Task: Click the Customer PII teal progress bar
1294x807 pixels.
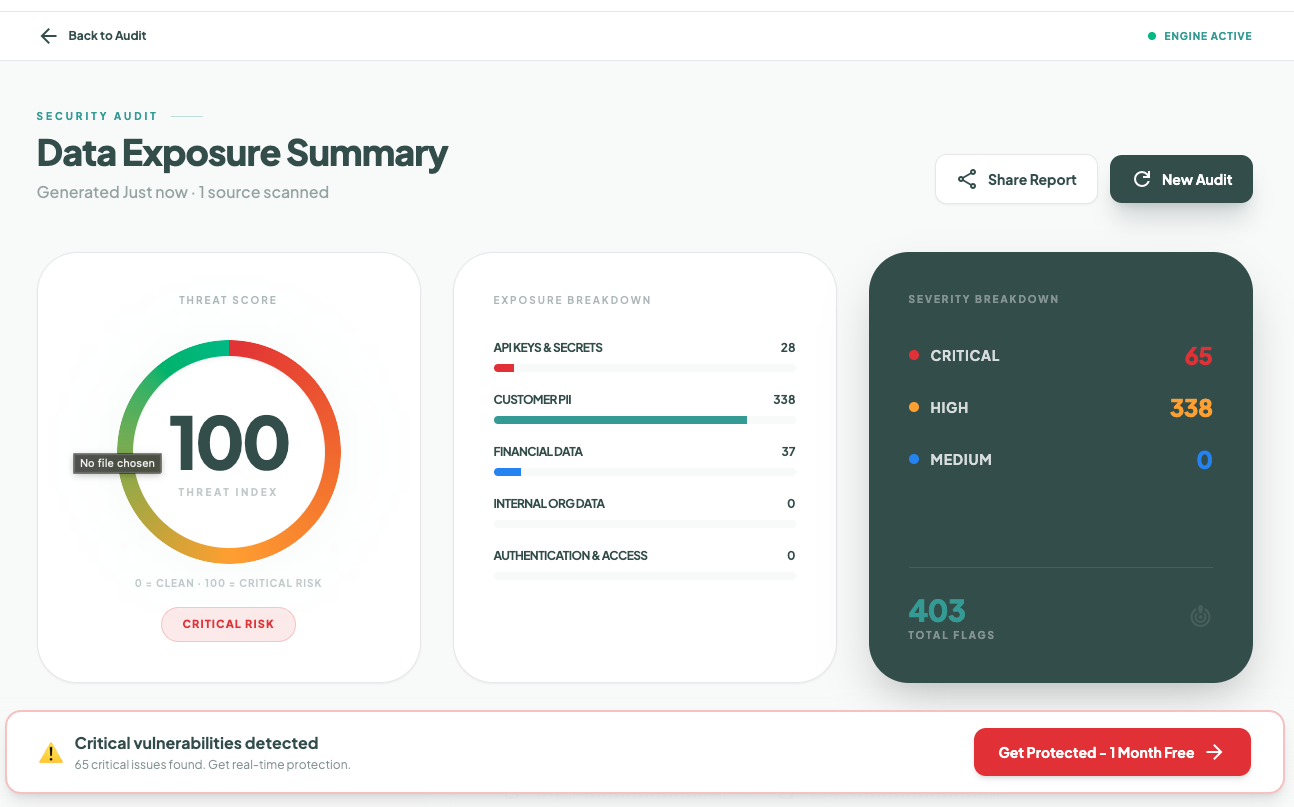Action: pos(620,420)
